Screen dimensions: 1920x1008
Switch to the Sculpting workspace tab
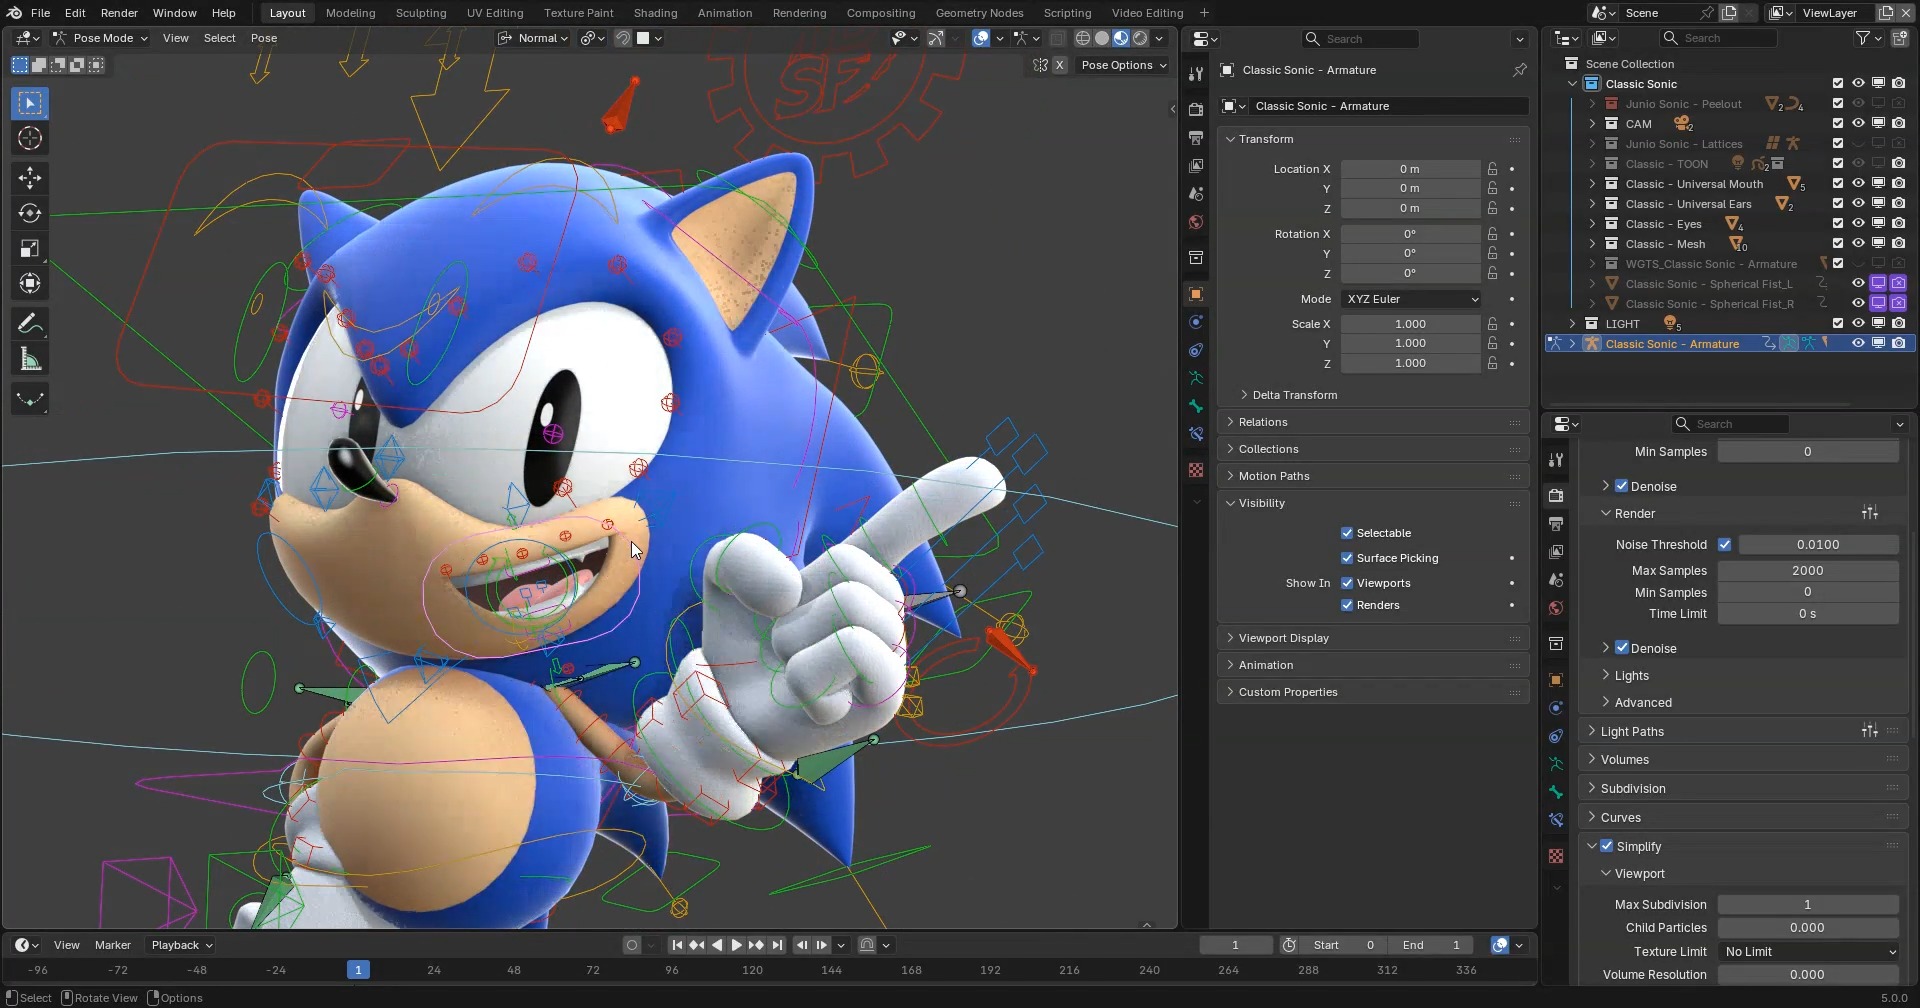pos(421,13)
